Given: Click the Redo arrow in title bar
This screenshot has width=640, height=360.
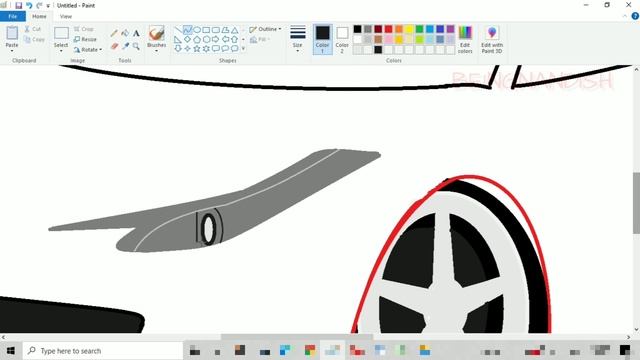Looking at the screenshot, I should click(x=39, y=6).
